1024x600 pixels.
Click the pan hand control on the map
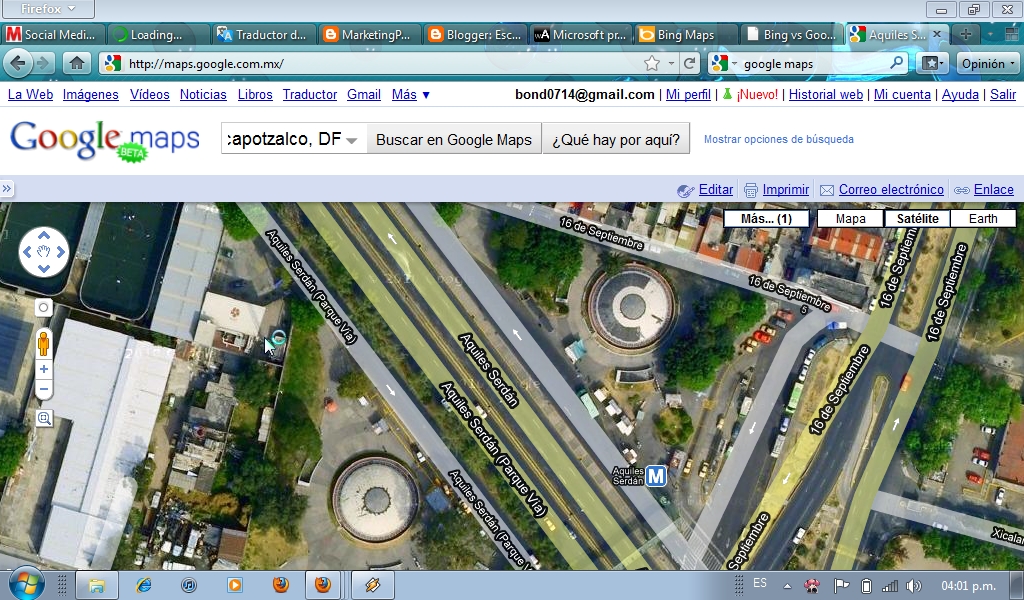(42, 251)
